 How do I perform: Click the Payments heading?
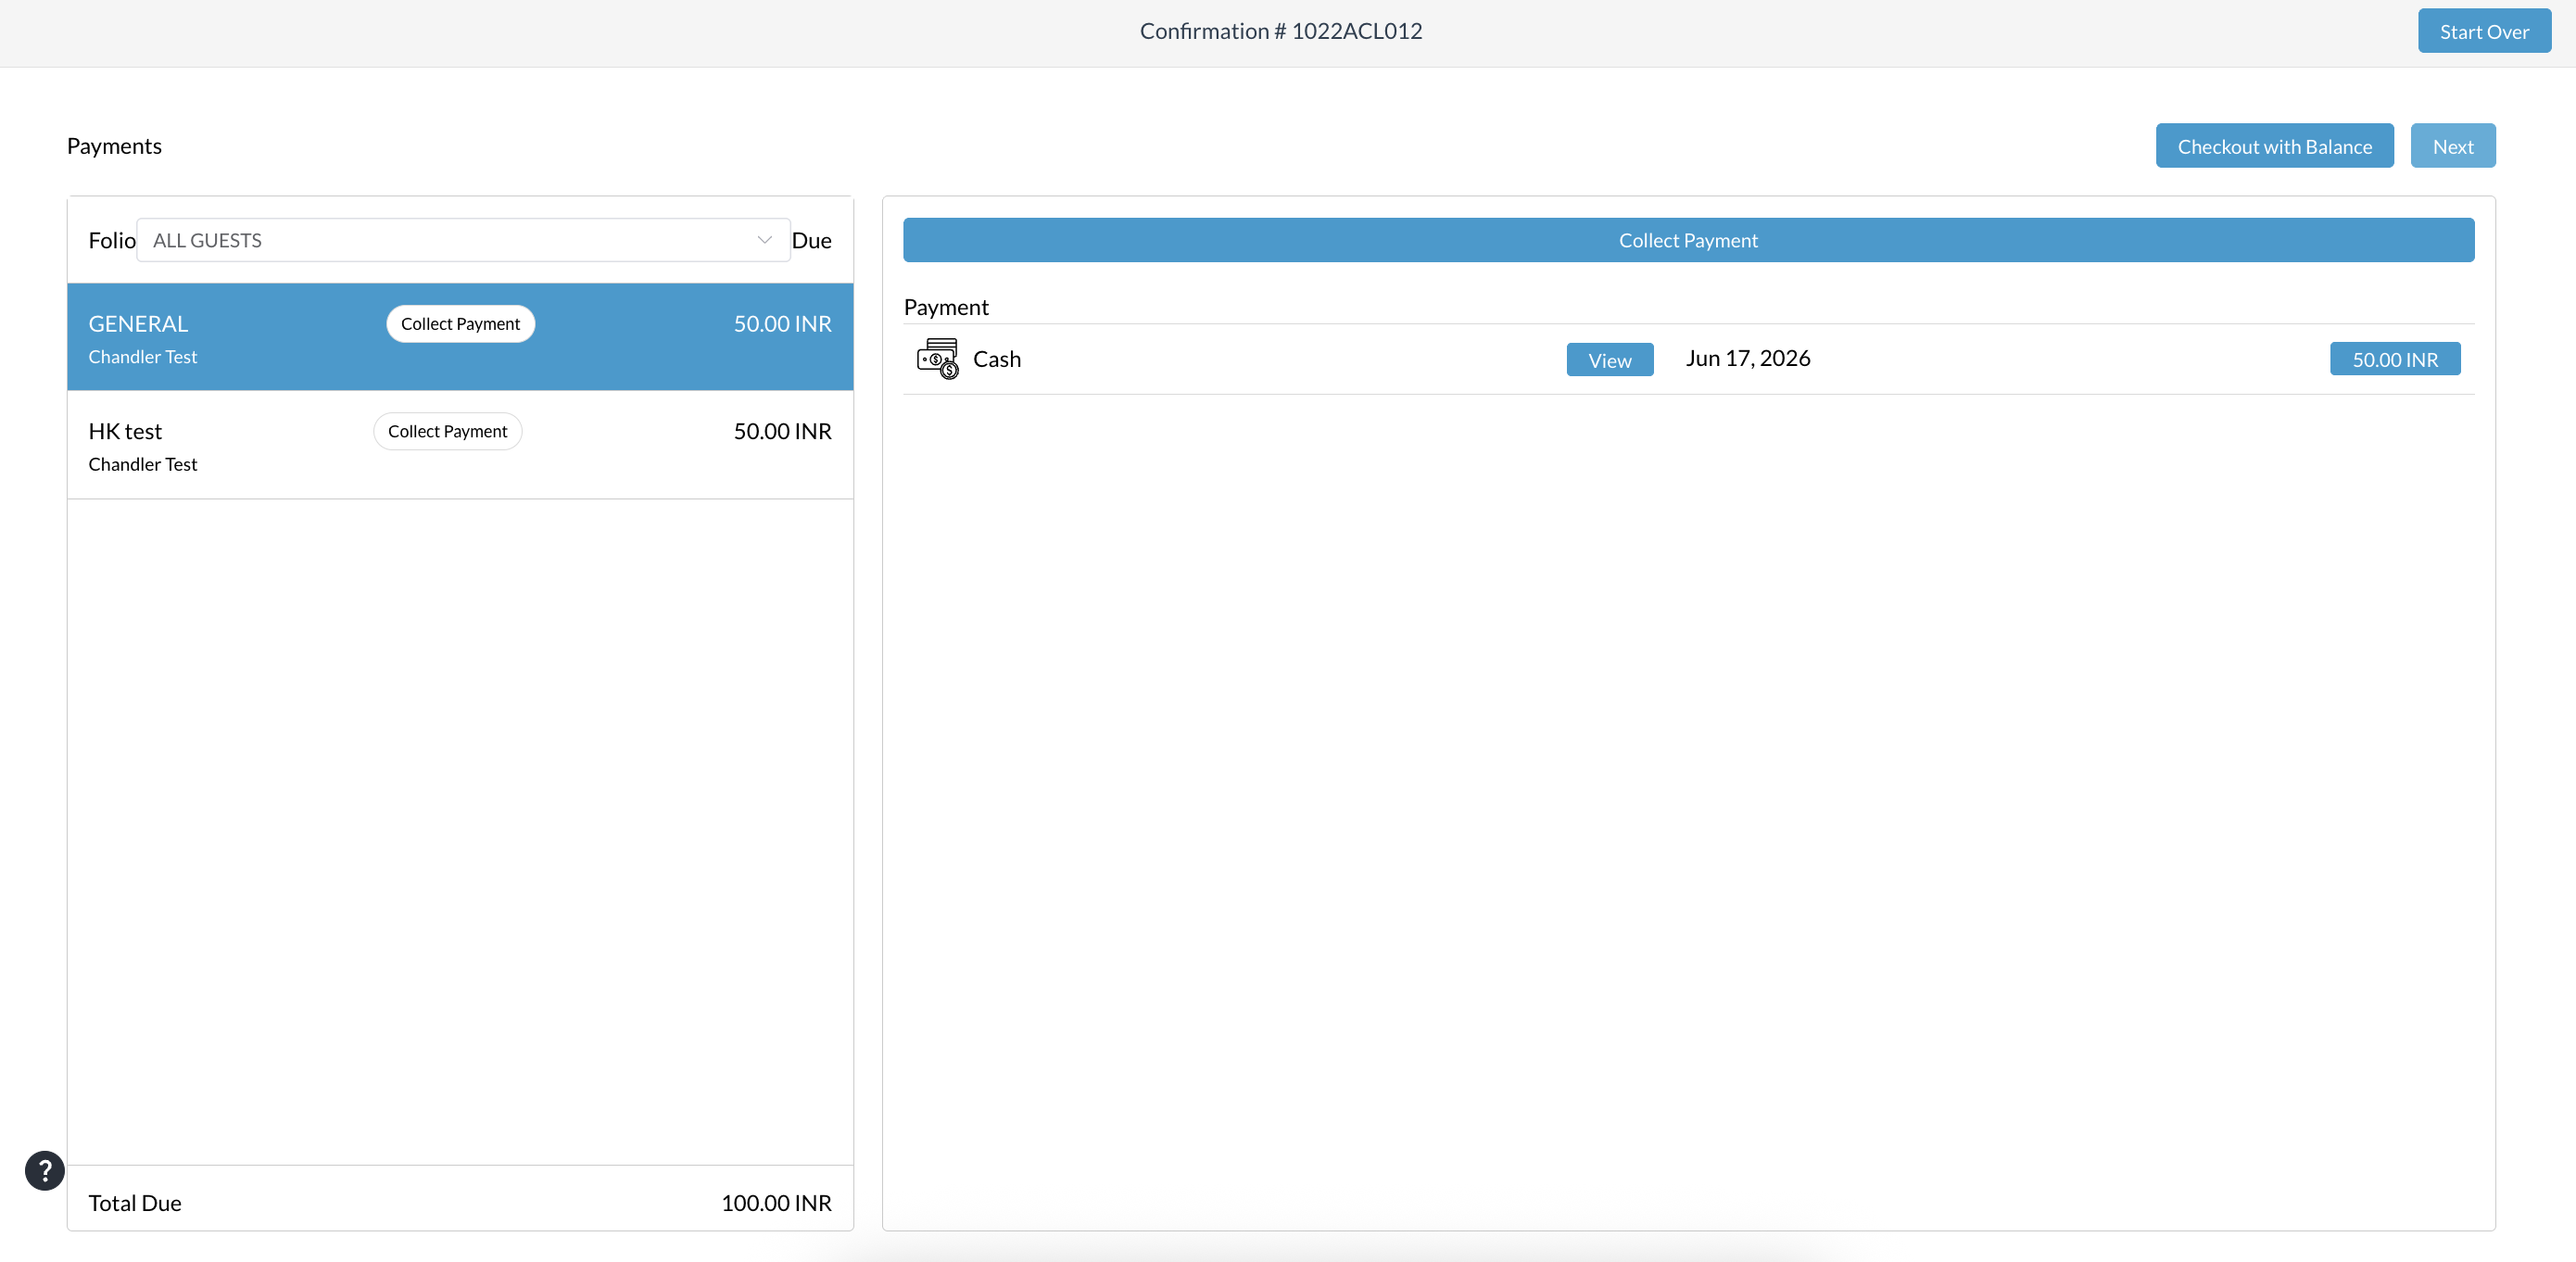pyautogui.click(x=114, y=146)
